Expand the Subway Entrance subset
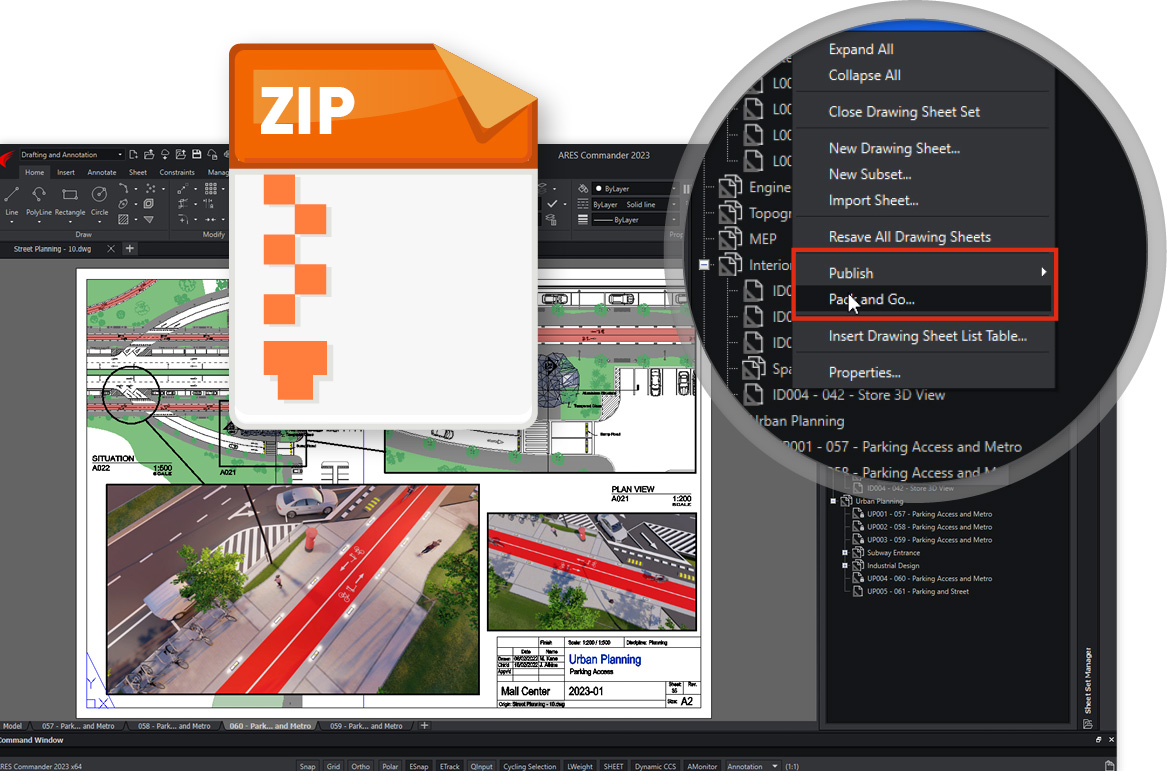This screenshot has width=1167, height=771. point(845,553)
